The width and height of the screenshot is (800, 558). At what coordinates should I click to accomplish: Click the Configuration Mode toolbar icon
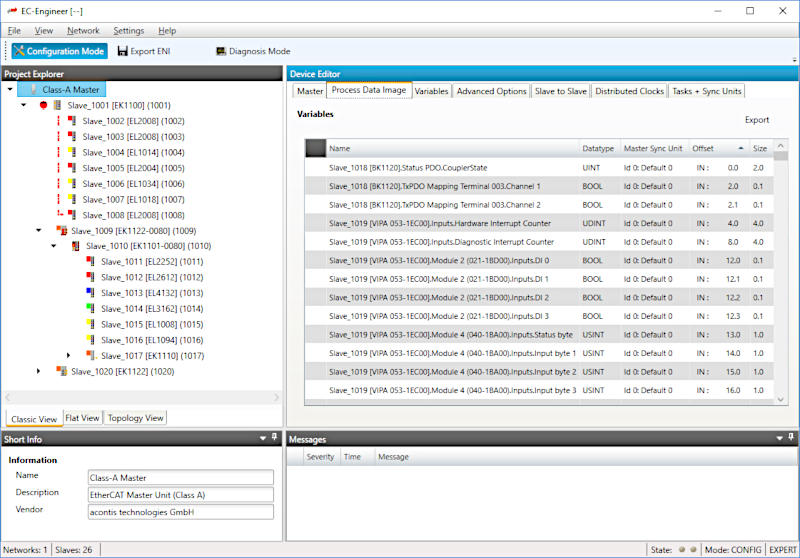(x=19, y=51)
